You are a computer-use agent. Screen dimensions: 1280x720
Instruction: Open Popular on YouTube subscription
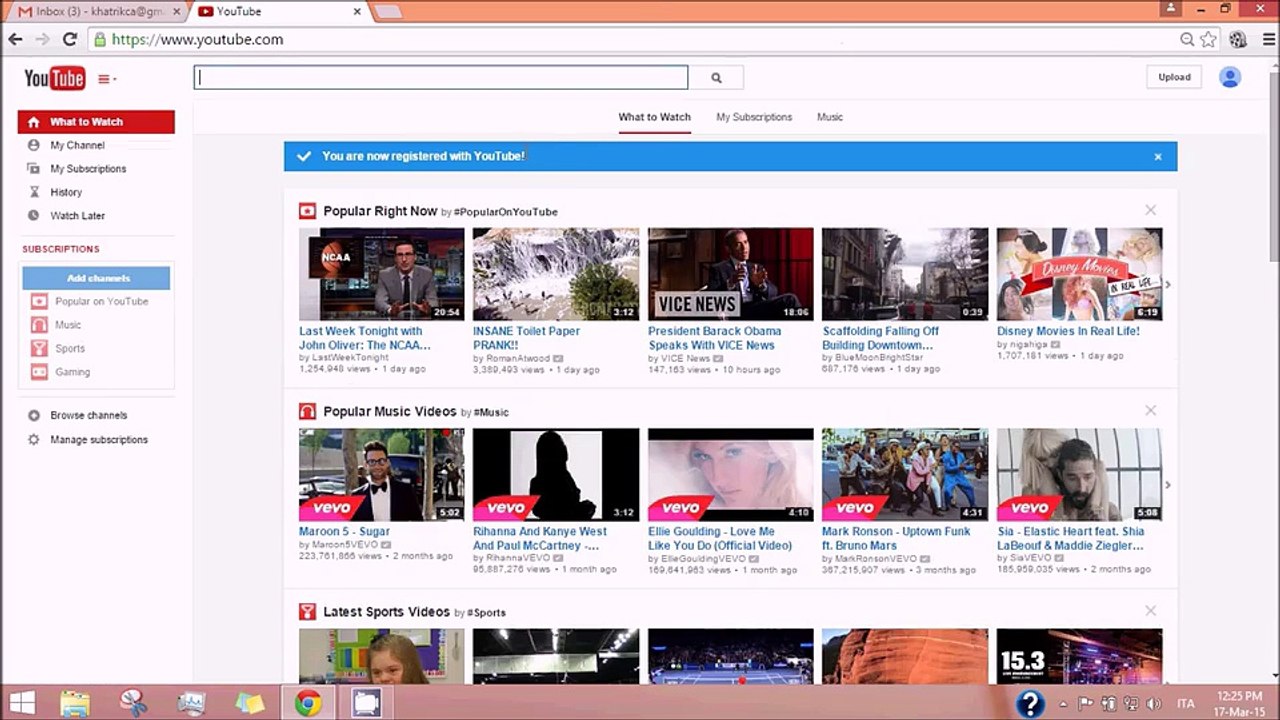101,301
